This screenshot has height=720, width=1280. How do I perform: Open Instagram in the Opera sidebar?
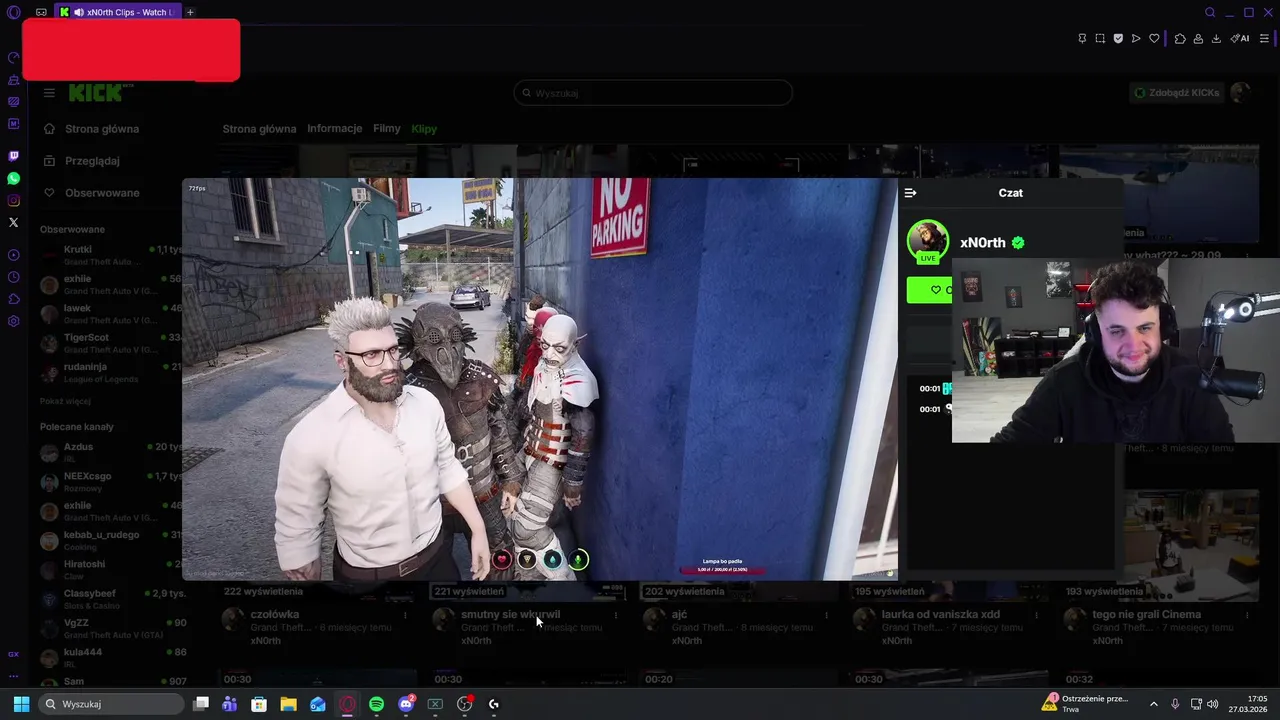tap(14, 200)
